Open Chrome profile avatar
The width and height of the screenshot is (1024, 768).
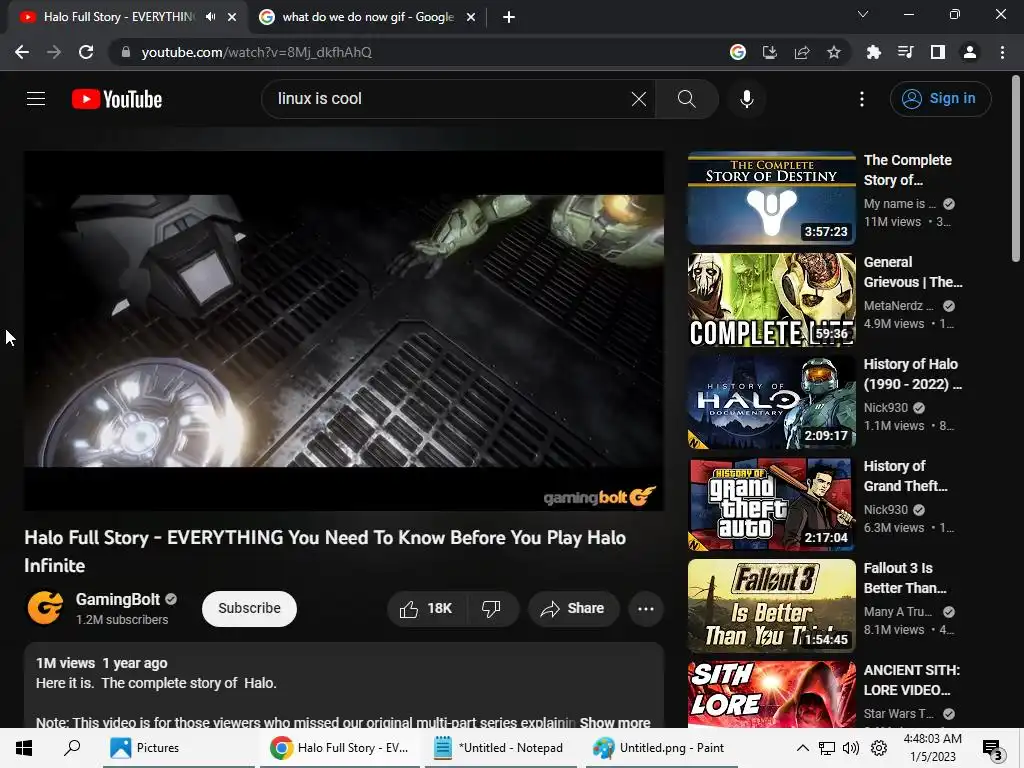tap(970, 52)
